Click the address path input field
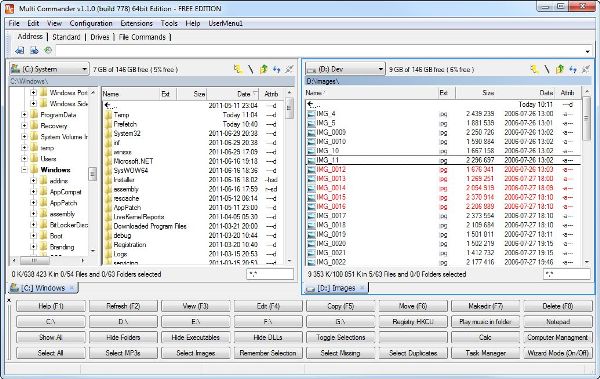This screenshot has width=600, height=379. pyautogui.click(x=320, y=51)
